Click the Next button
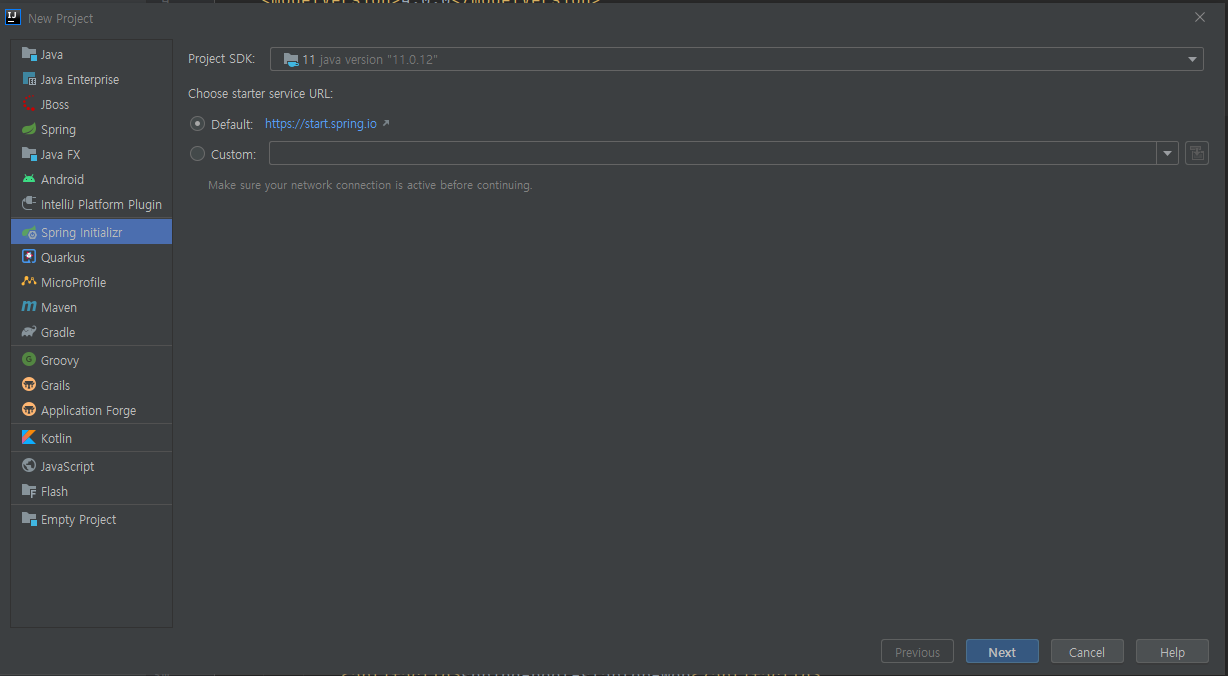The image size is (1228, 676). click(1002, 652)
